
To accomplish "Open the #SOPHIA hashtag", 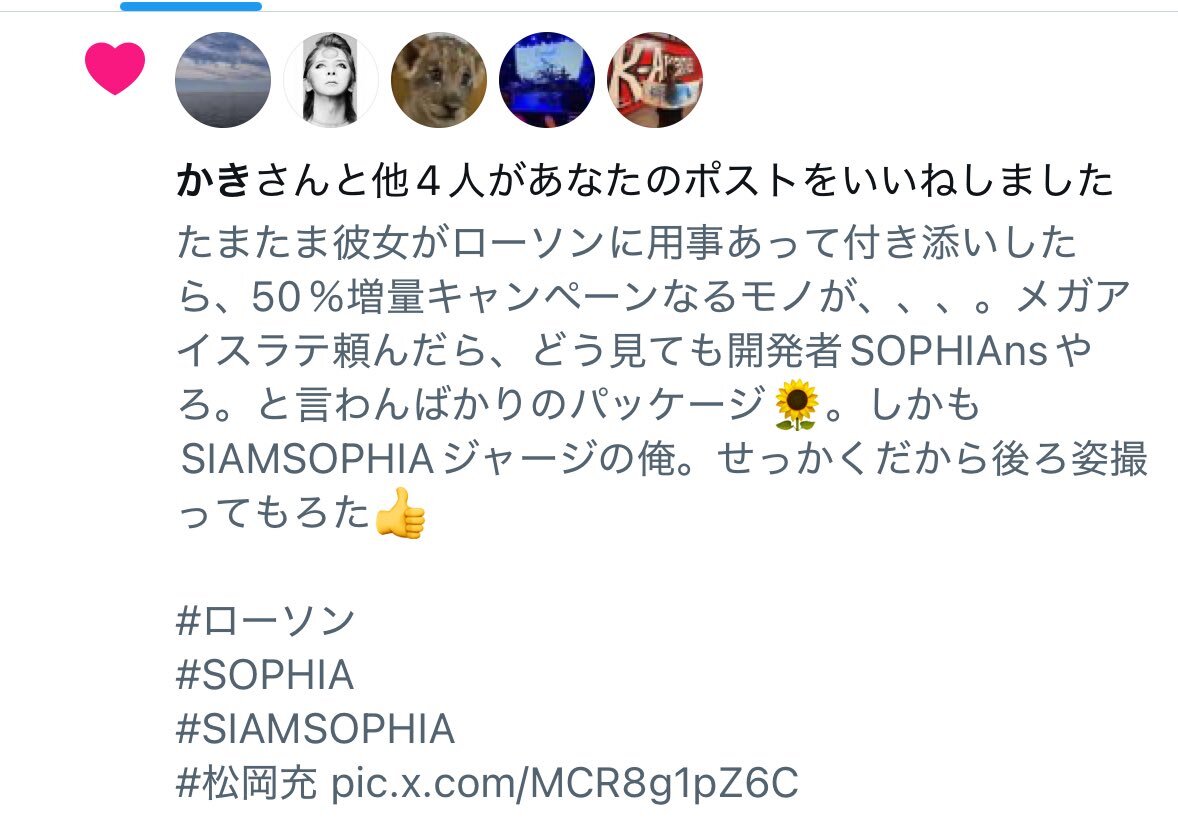I will click(264, 675).
